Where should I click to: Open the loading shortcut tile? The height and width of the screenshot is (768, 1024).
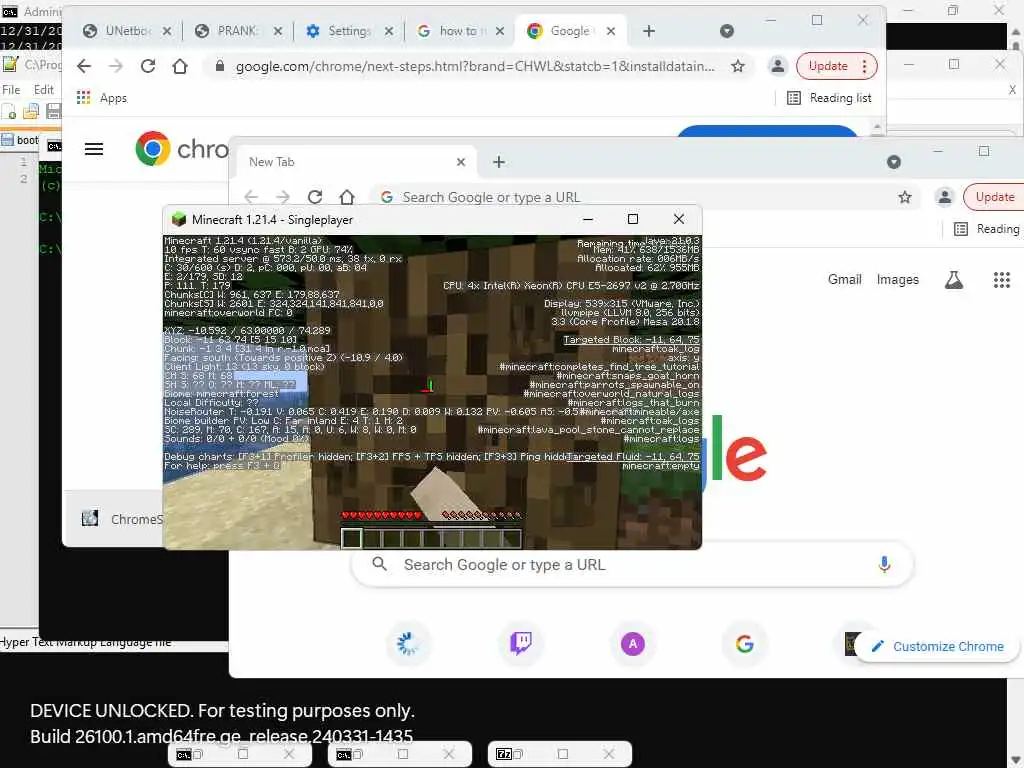408,644
